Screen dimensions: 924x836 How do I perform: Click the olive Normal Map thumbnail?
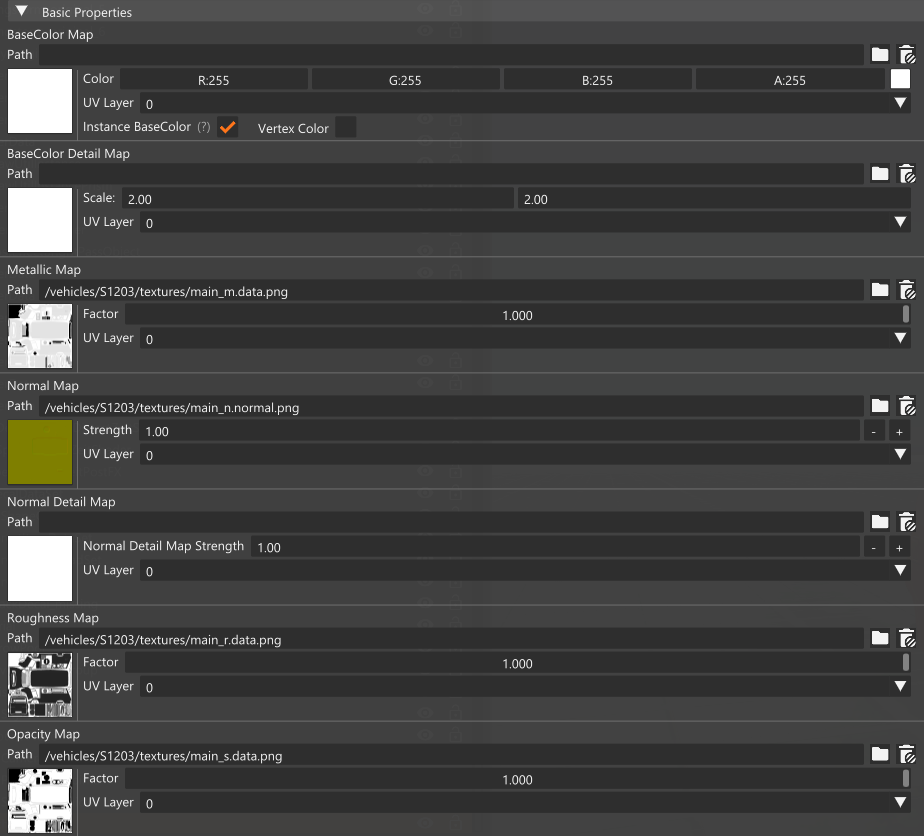39,452
